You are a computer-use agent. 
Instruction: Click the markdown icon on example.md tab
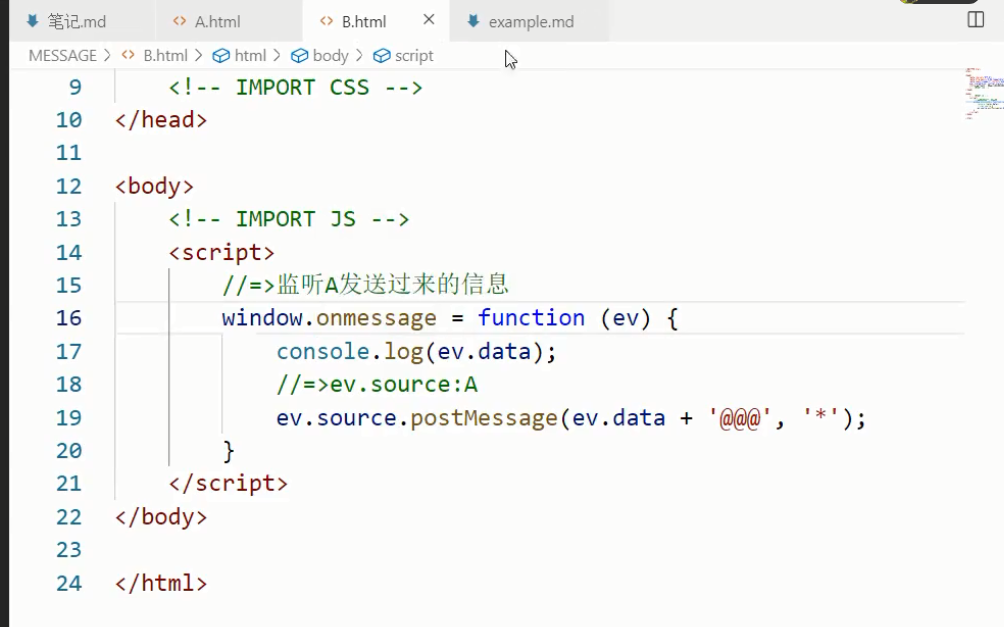click(x=473, y=21)
